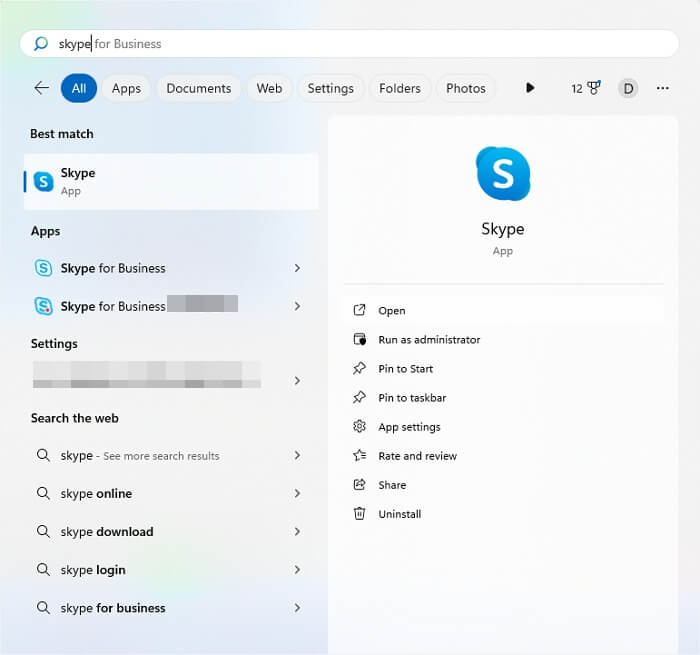Switch to the Folders filter tab
700x655 pixels.
(x=400, y=88)
